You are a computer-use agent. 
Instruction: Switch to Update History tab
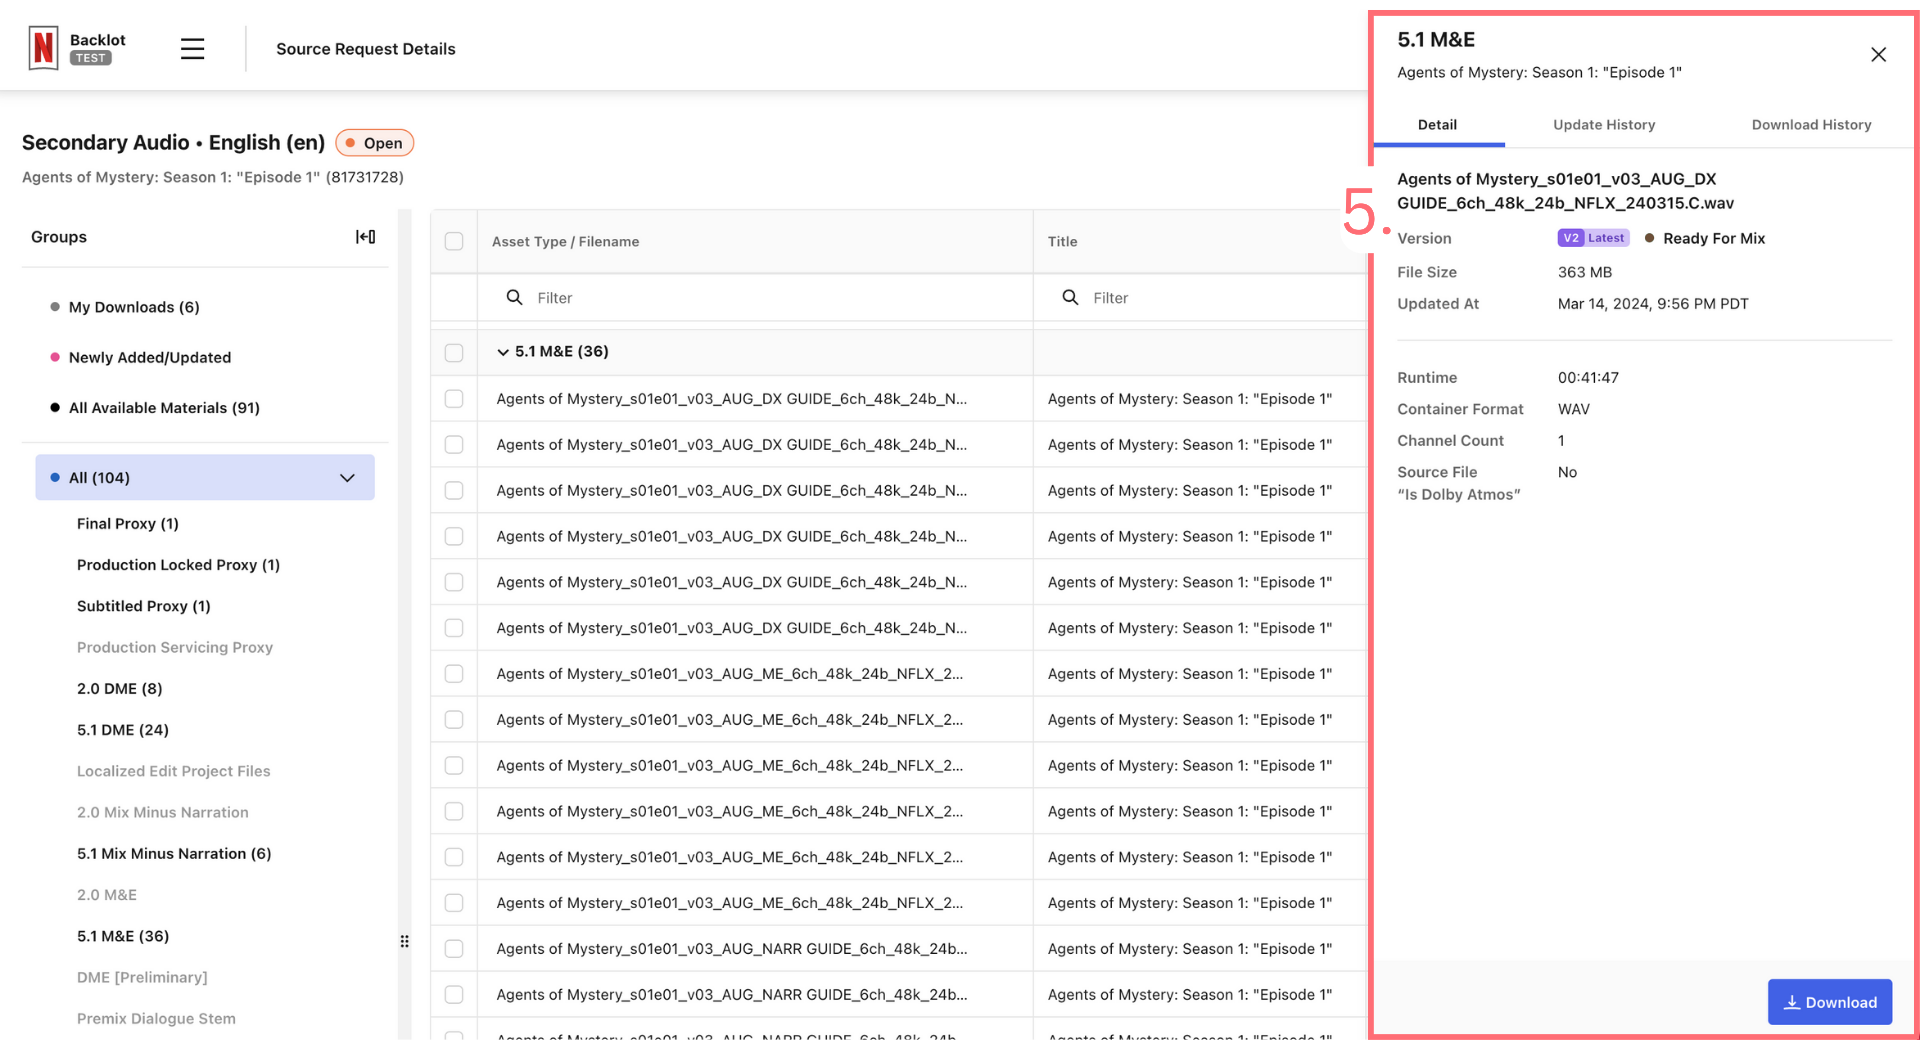(x=1603, y=125)
